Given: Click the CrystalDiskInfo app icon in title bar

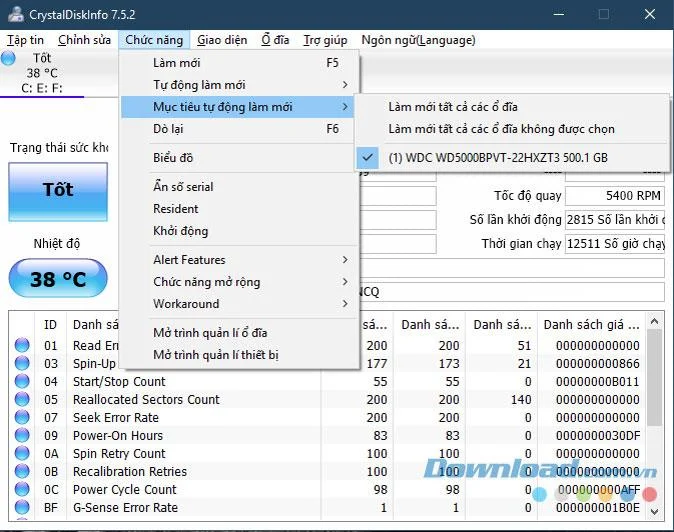Looking at the screenshot, I should pos(16,14).
